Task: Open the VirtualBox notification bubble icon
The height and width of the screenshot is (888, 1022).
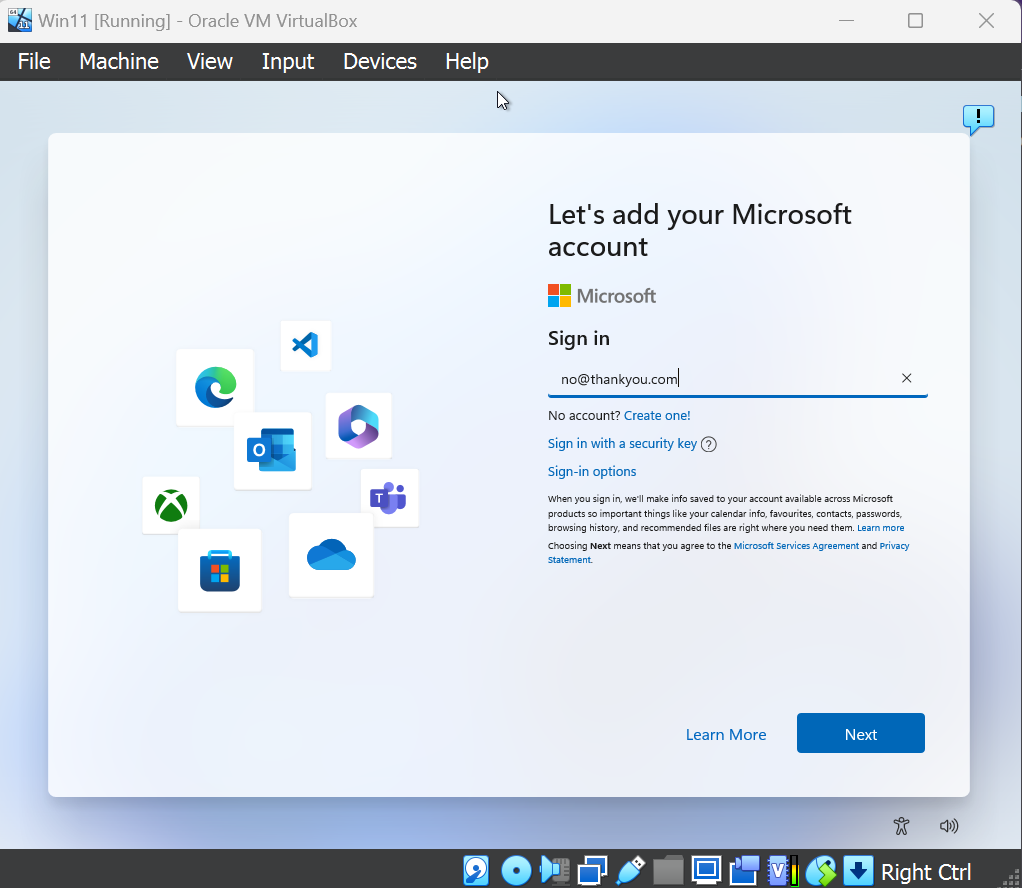Action: (978, 119)
